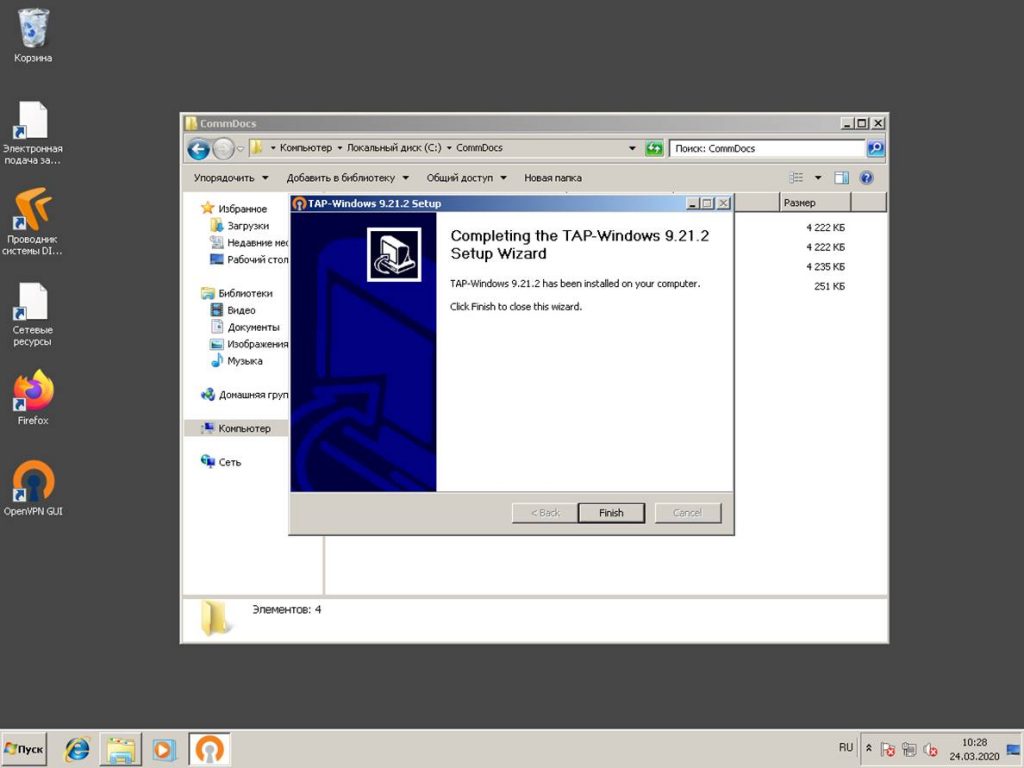Select Домашняя группа in the navigation pane
The height and width of the screenshot is (768, 1024).
[253, 395]
